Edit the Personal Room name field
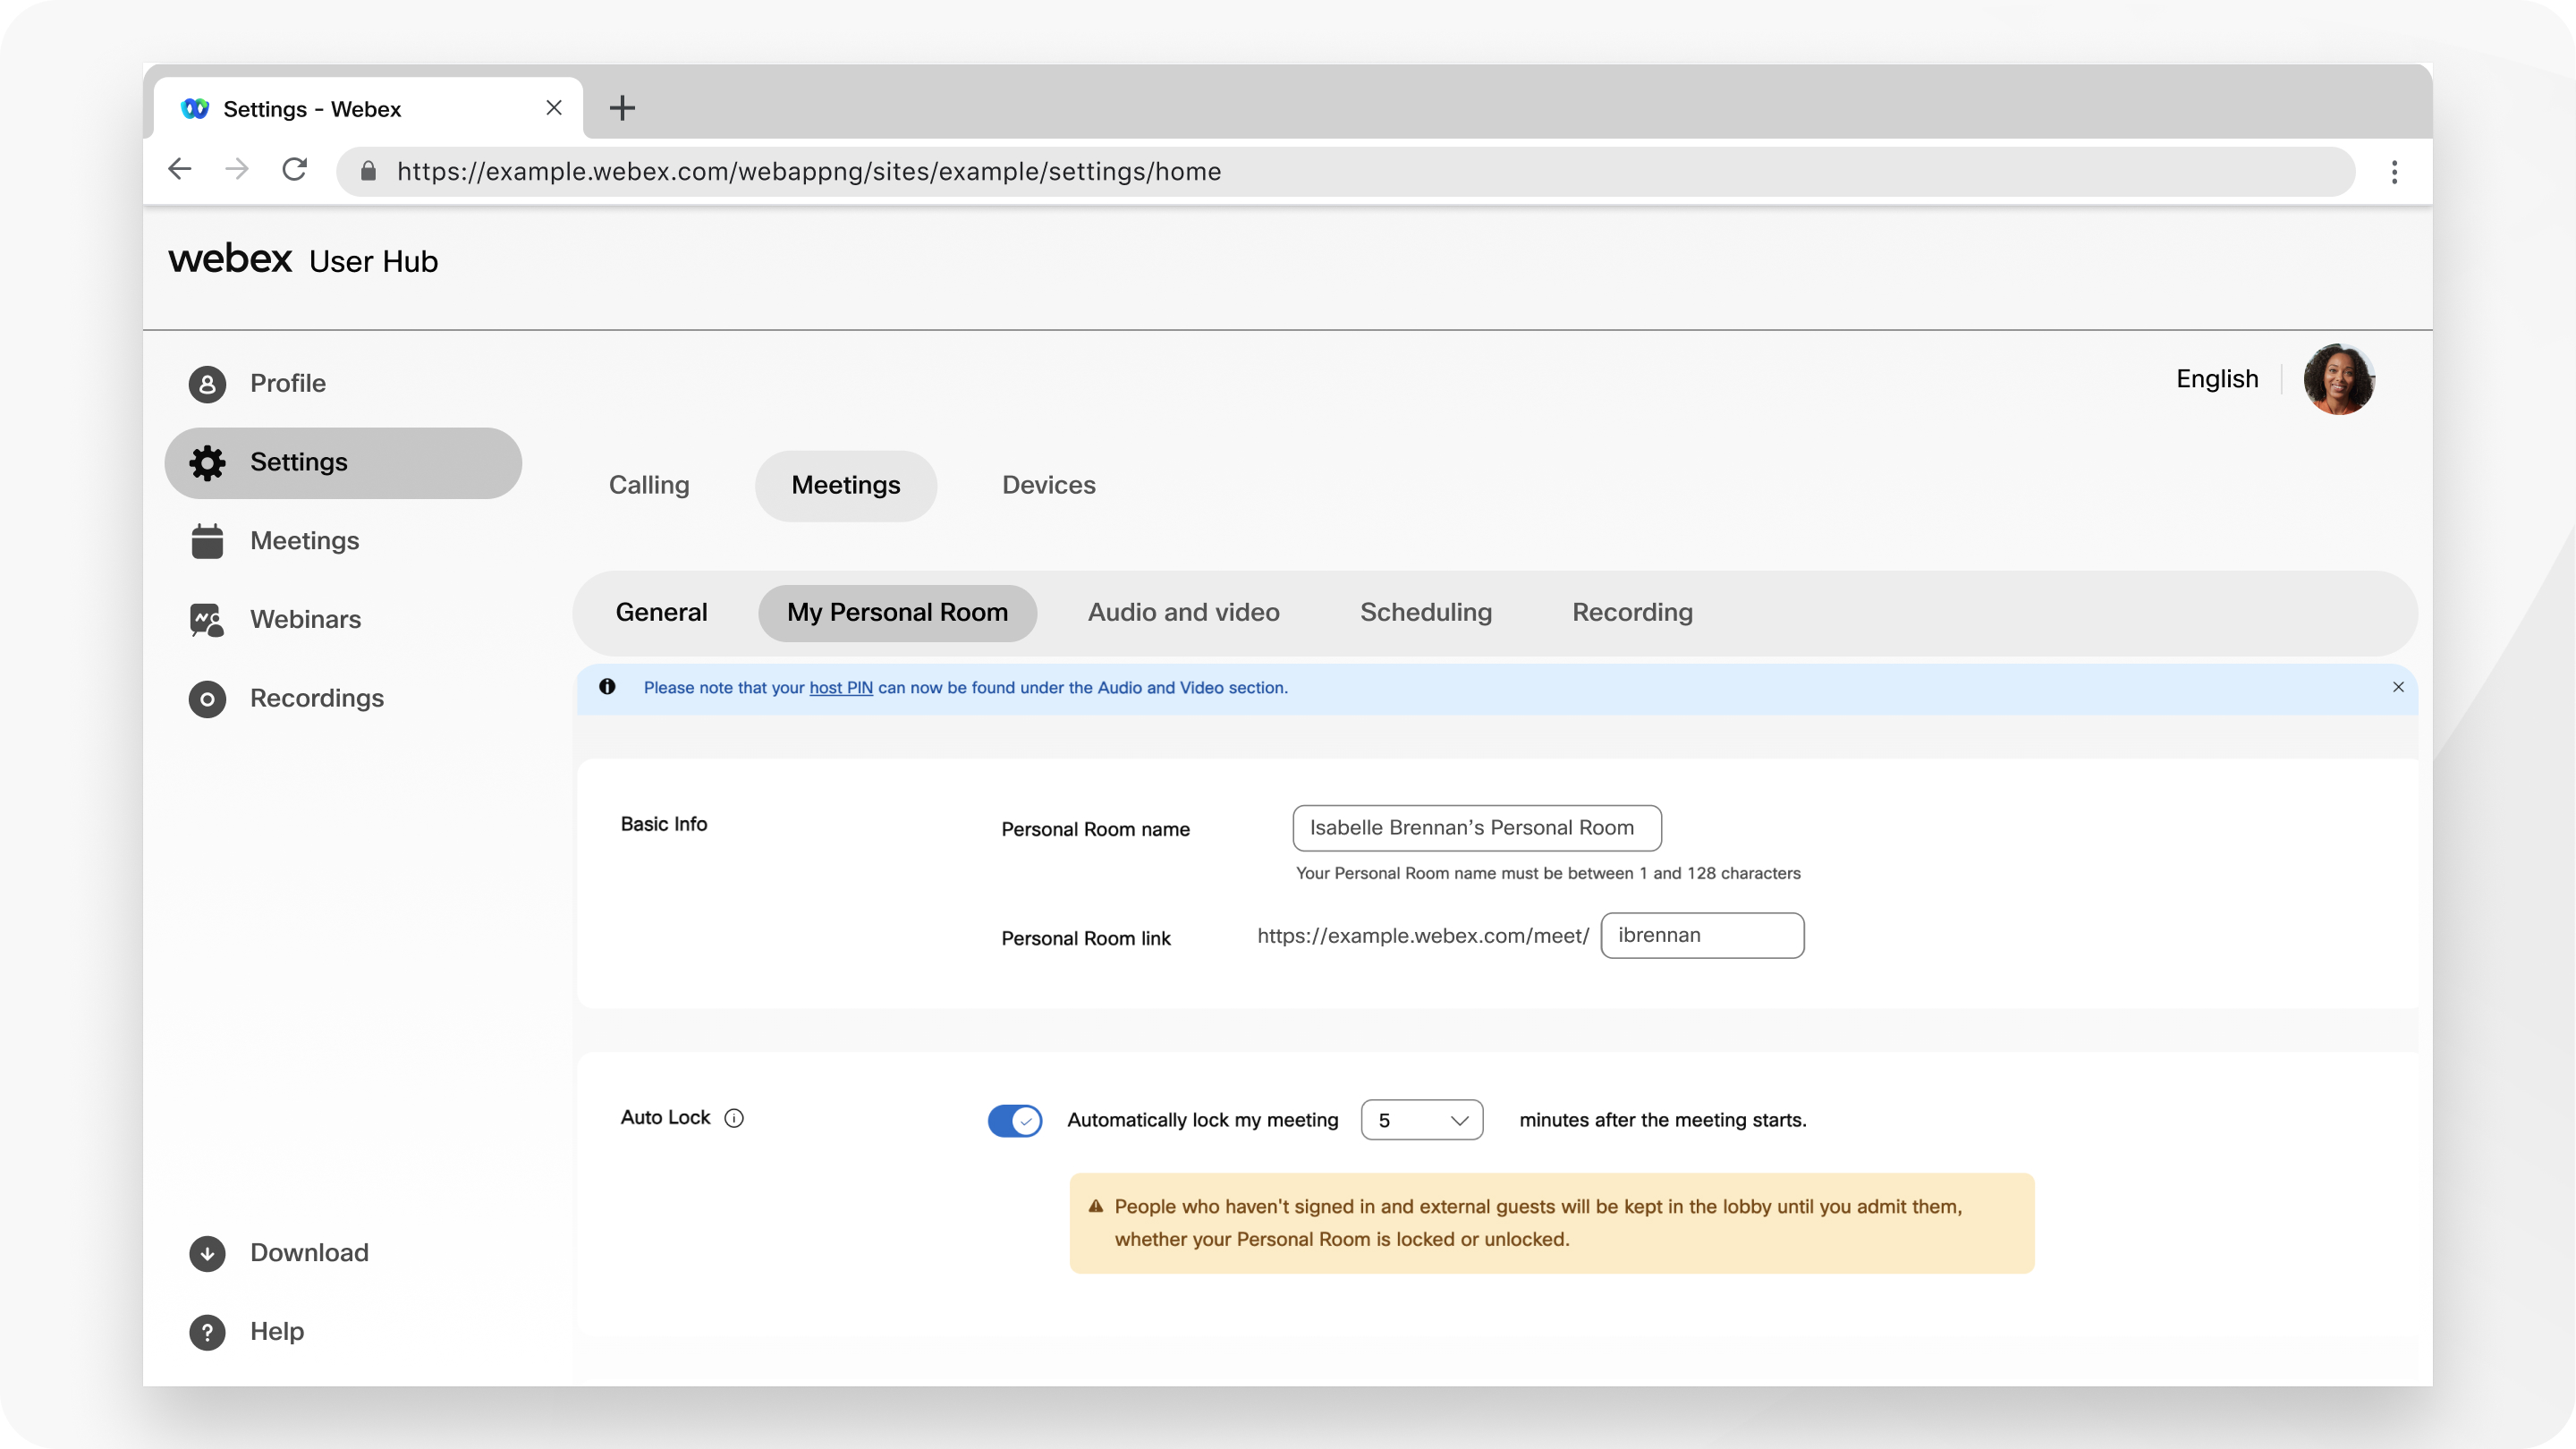Viewport: 2576px width, 1449px height. tap(1476, 826)
